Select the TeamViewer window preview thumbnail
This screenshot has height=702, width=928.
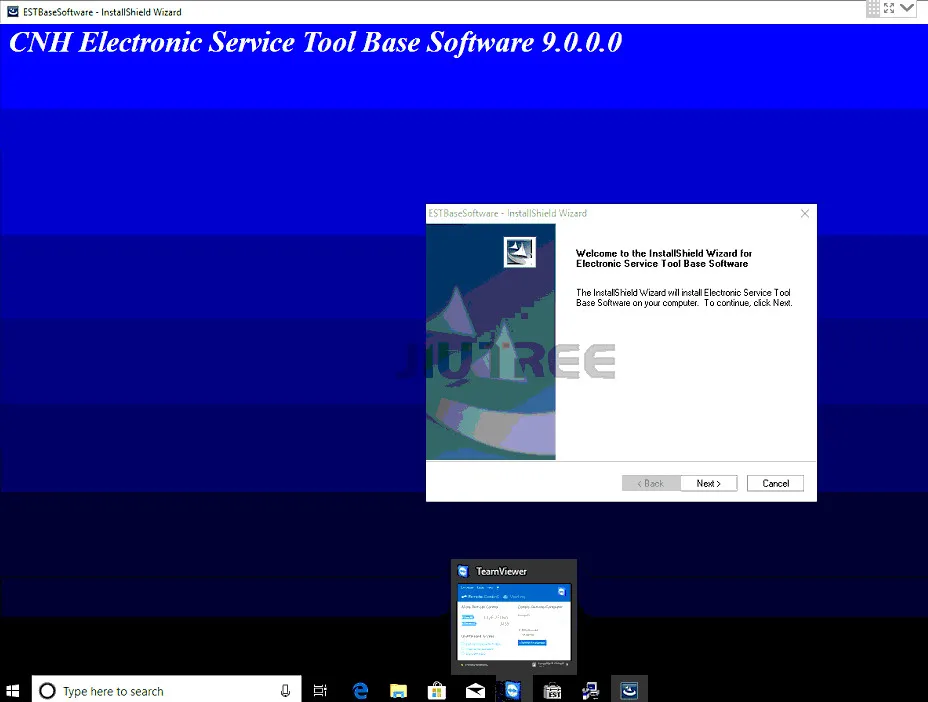[x=514, y=622]
